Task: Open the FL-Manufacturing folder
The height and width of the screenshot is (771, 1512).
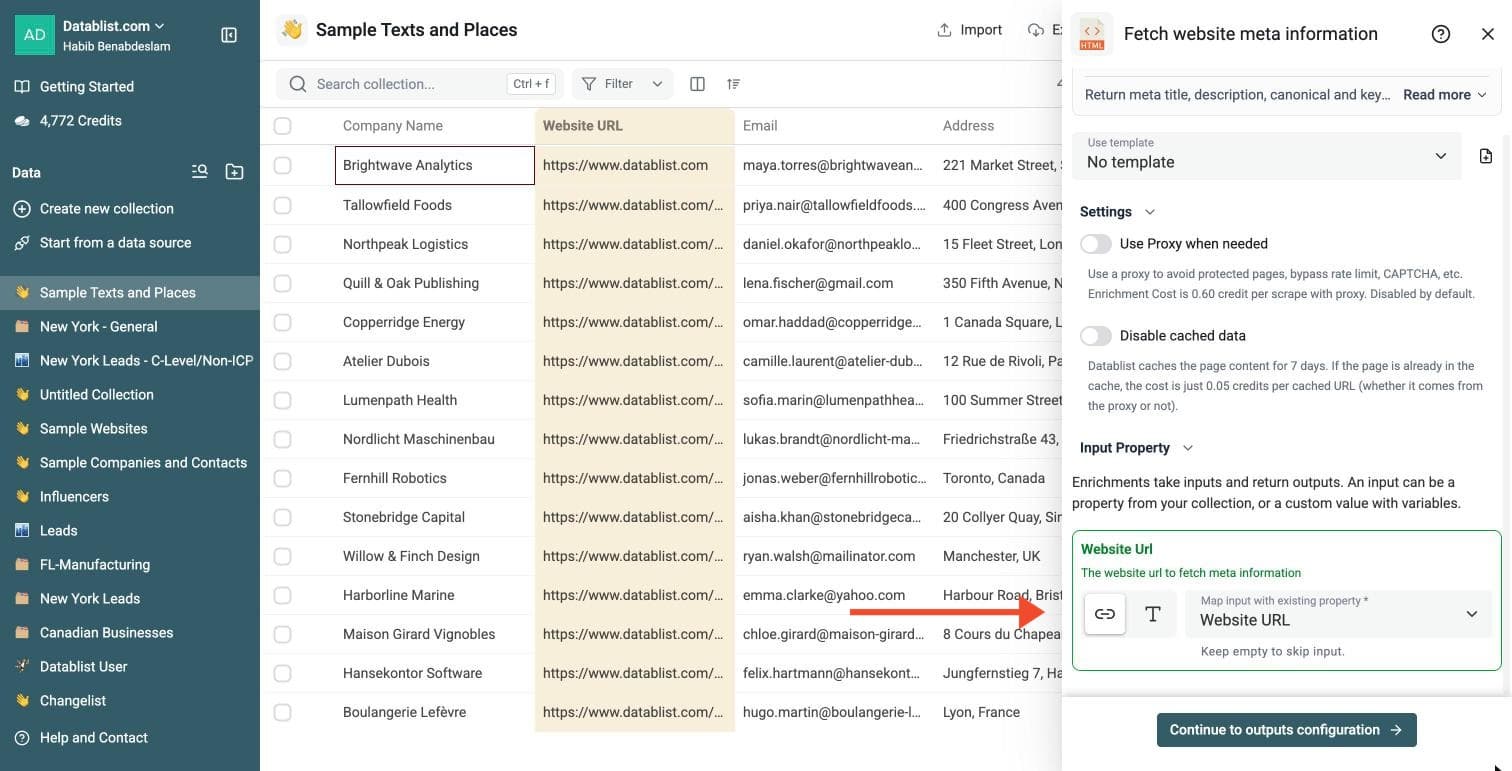Action: click(x=130, y=565)
